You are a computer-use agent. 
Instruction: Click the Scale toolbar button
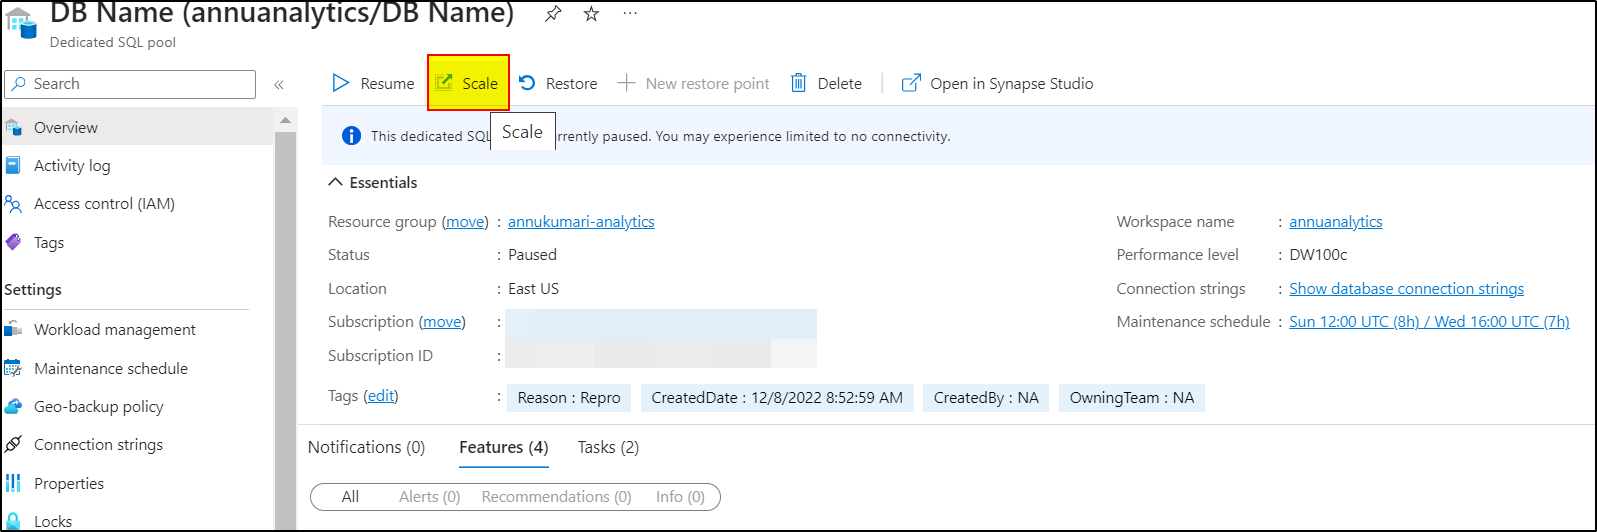(468, 83)
